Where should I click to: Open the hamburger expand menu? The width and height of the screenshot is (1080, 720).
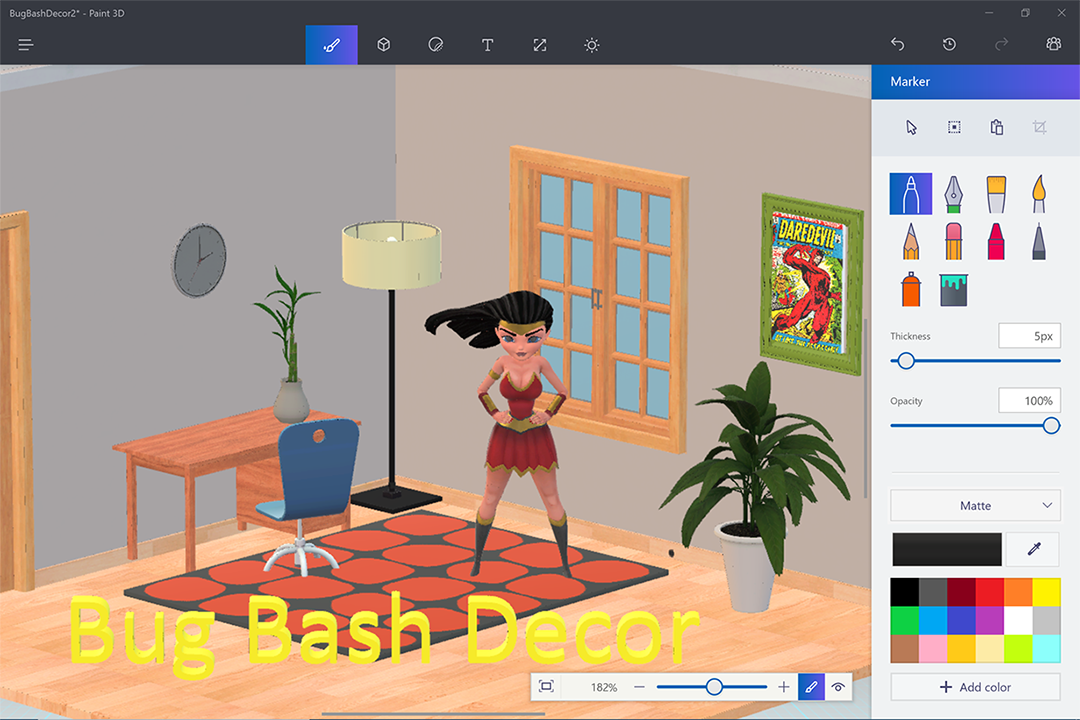[x=25, y=45]
